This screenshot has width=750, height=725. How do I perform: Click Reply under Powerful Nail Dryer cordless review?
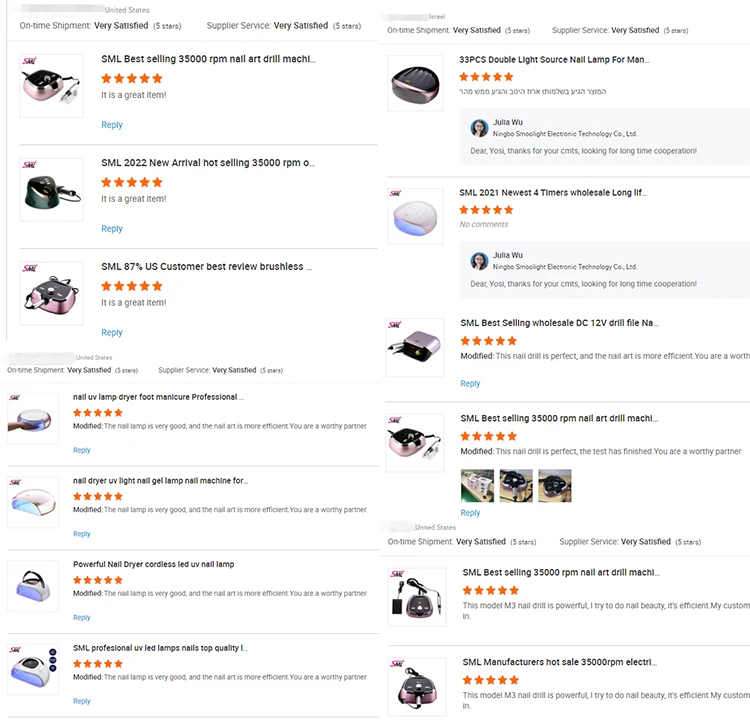(81, 617)
